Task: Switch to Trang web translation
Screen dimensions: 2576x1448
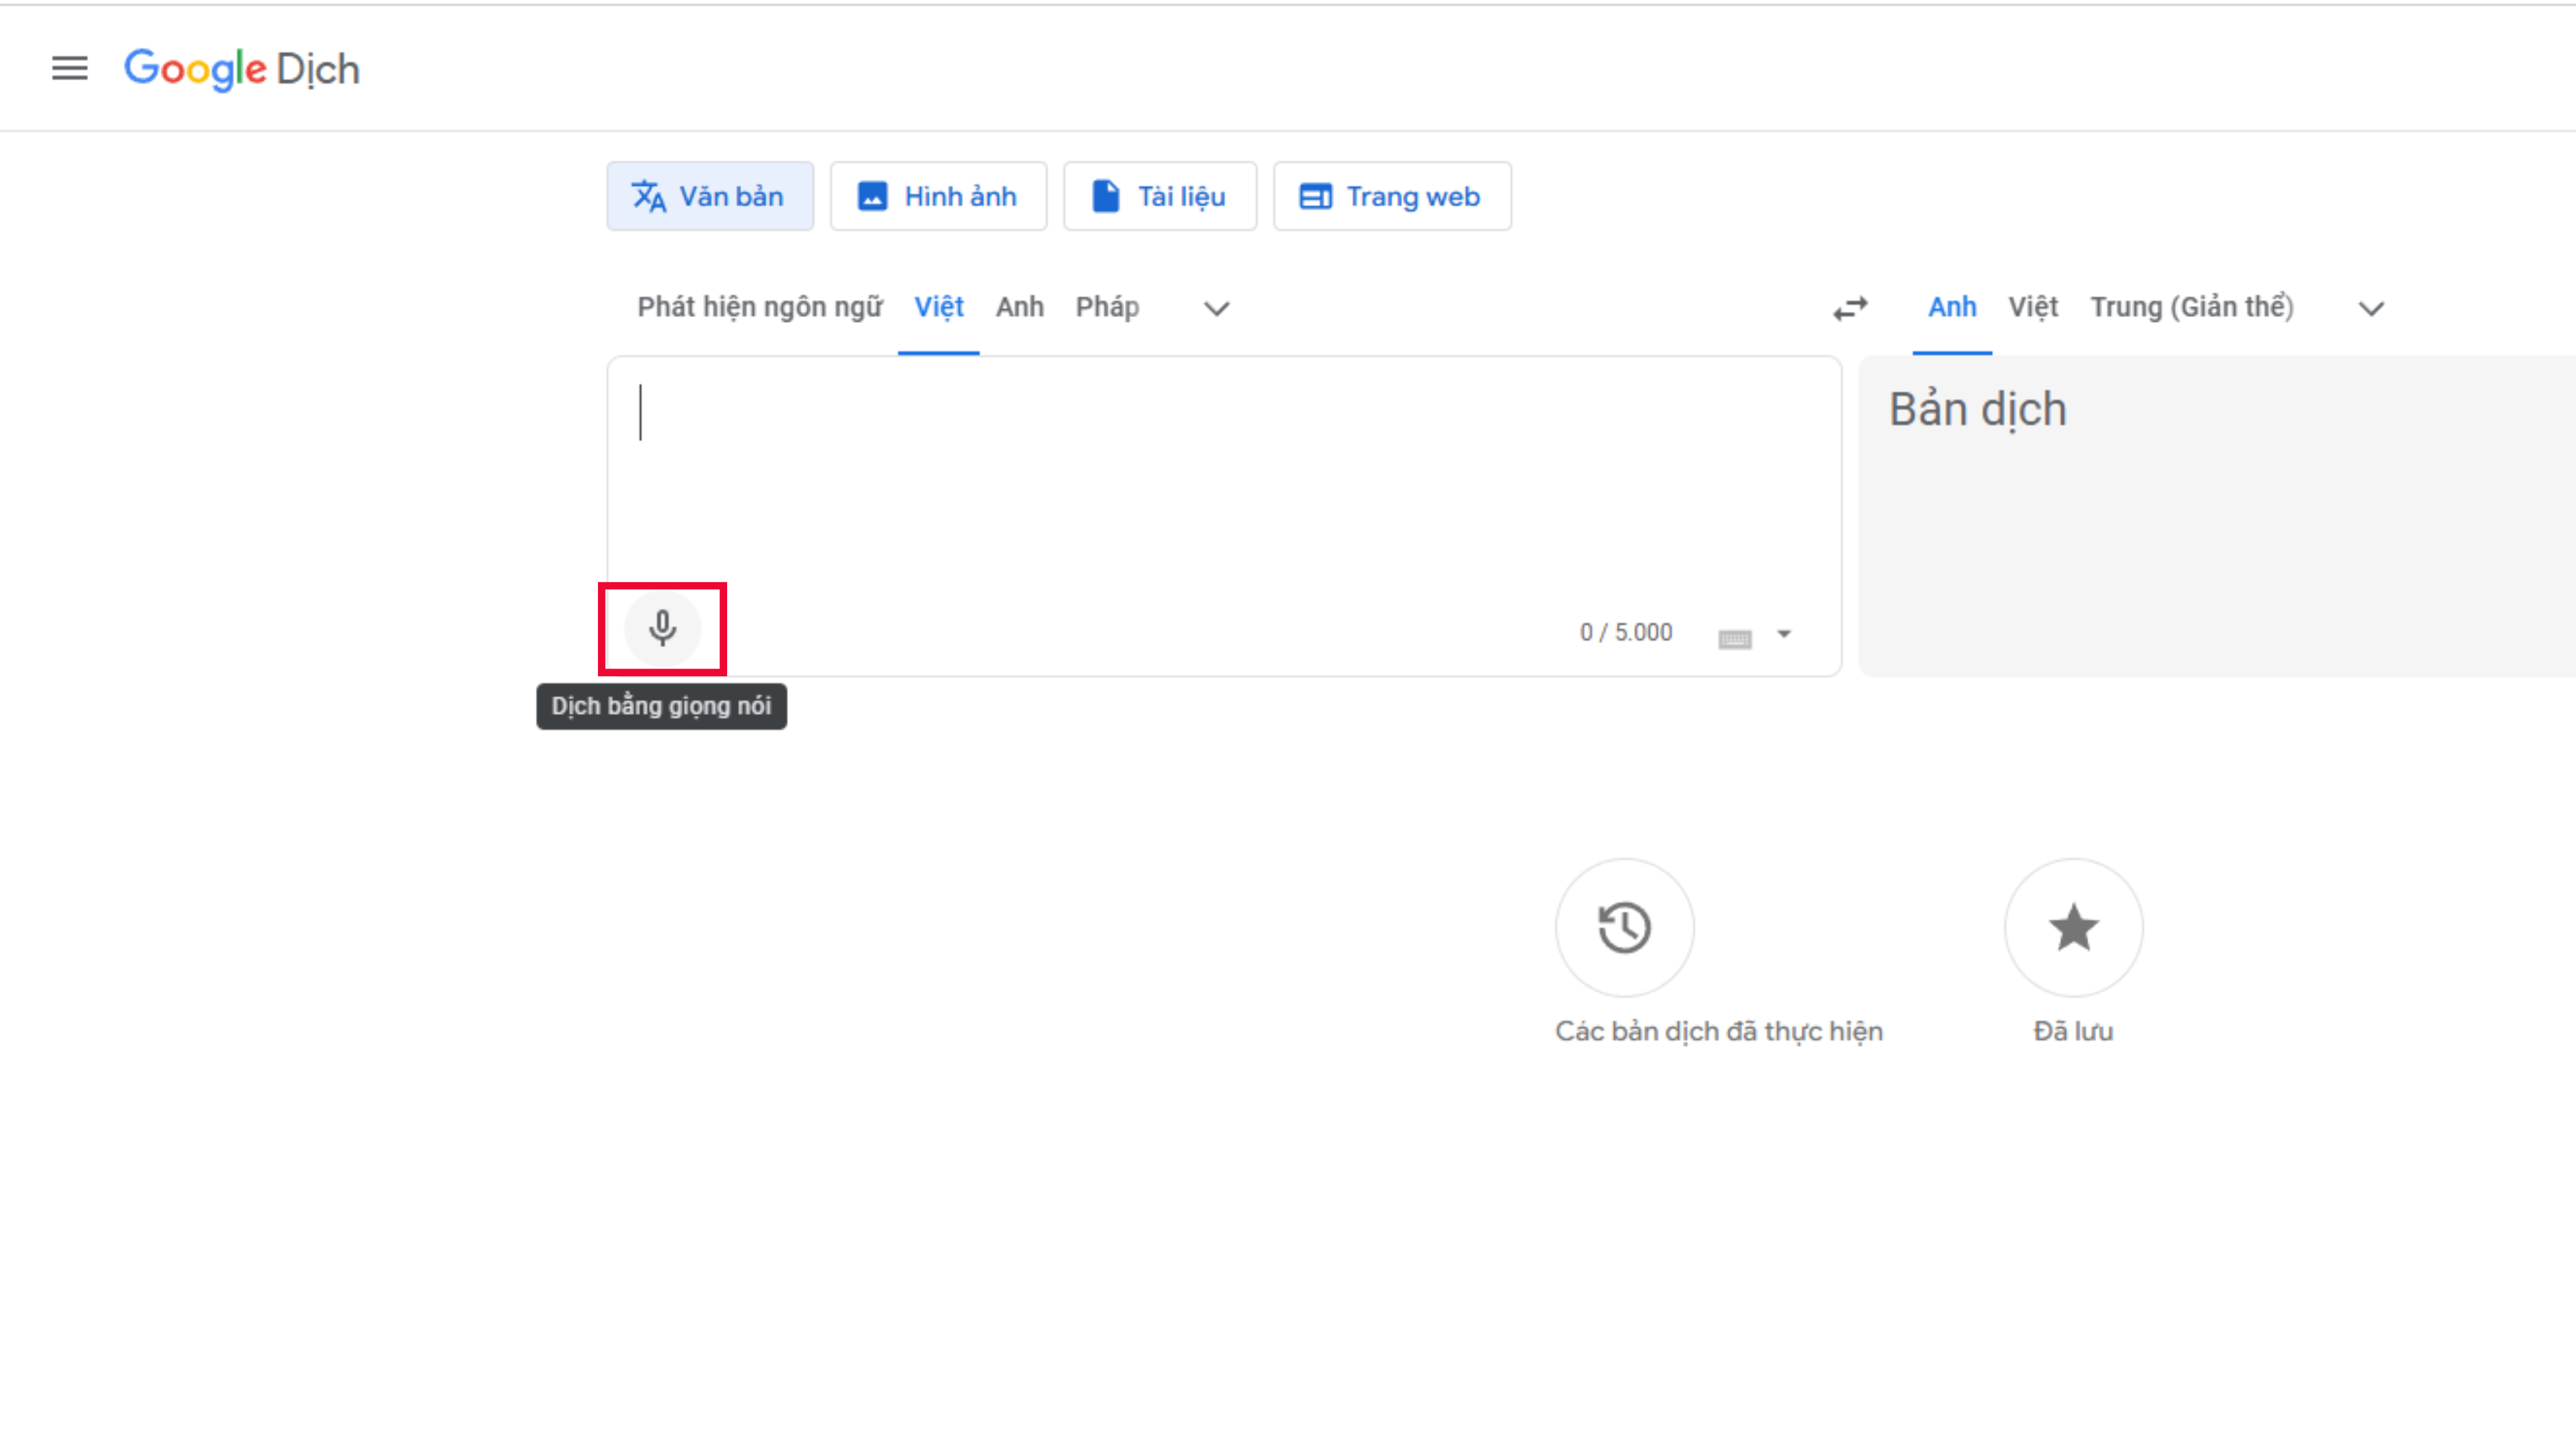Action: click(x=1392, y=196)
